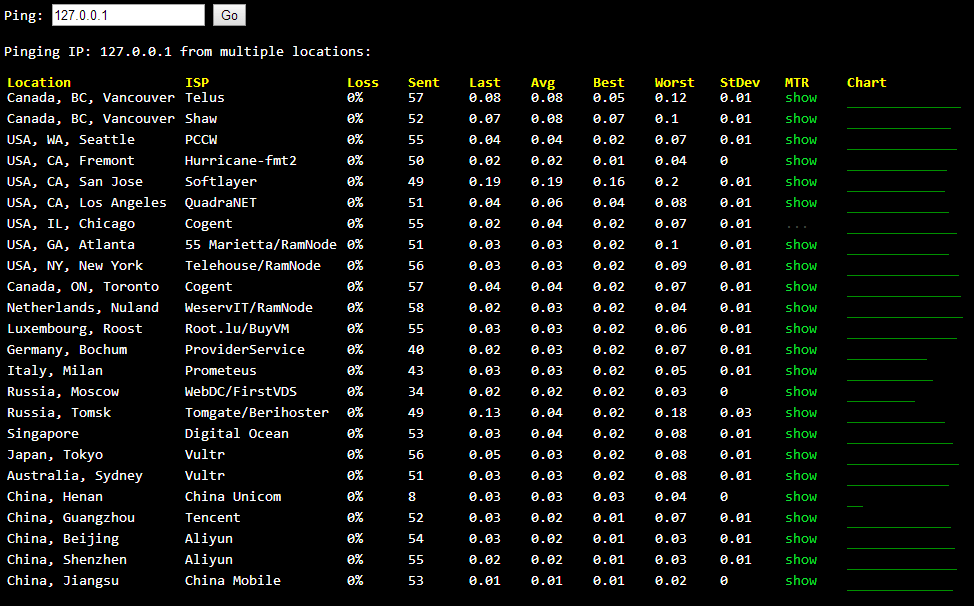Screen dimensions: 974x606
Task: Show MTR for Italy Milan Prometeus
Action: (x=801, y=371)
